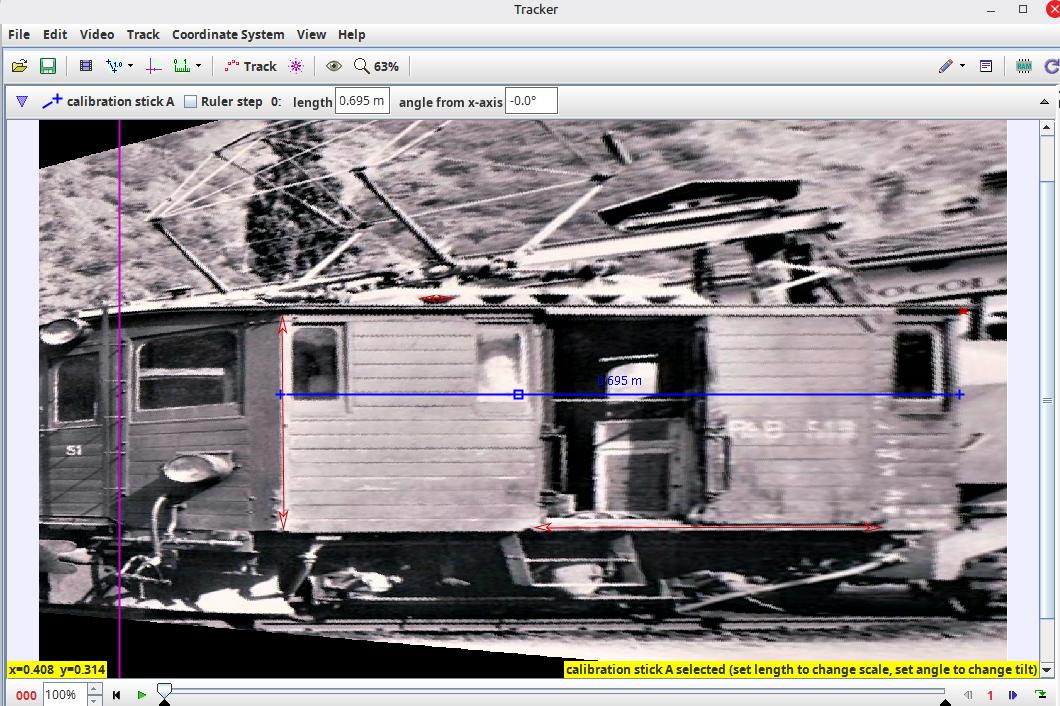Enable the Ruler step checkbox

pyautogui.click(x=190, y=101)
